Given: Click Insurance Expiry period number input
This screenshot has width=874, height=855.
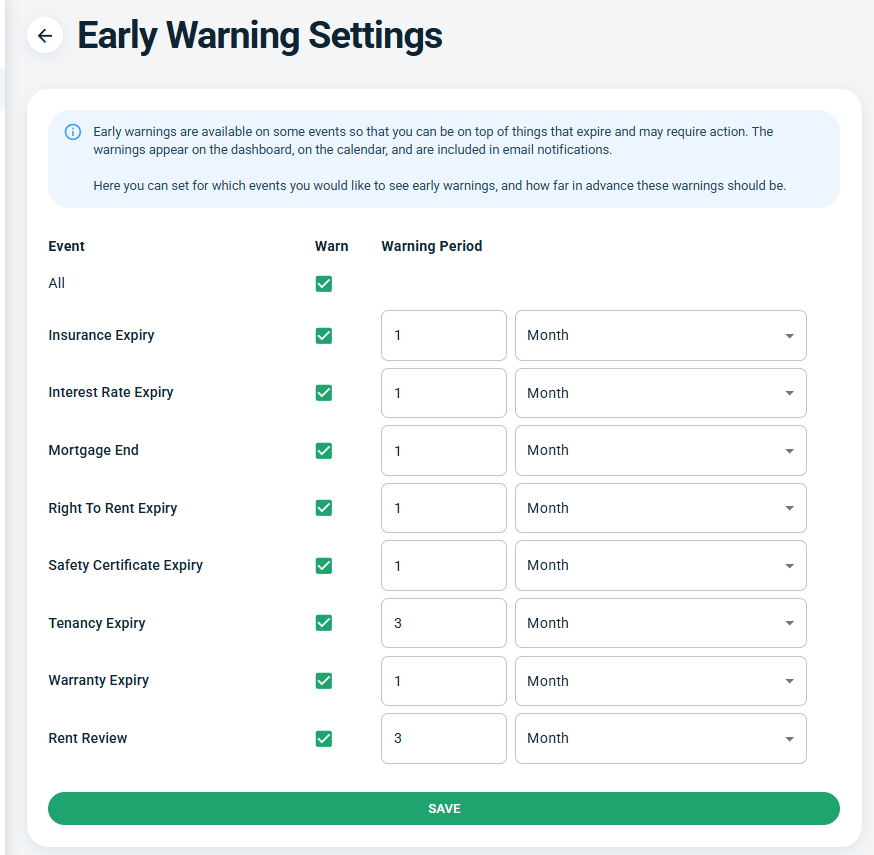Looking at the screenshot, I should pyautogui.click(x=444, y=336).
